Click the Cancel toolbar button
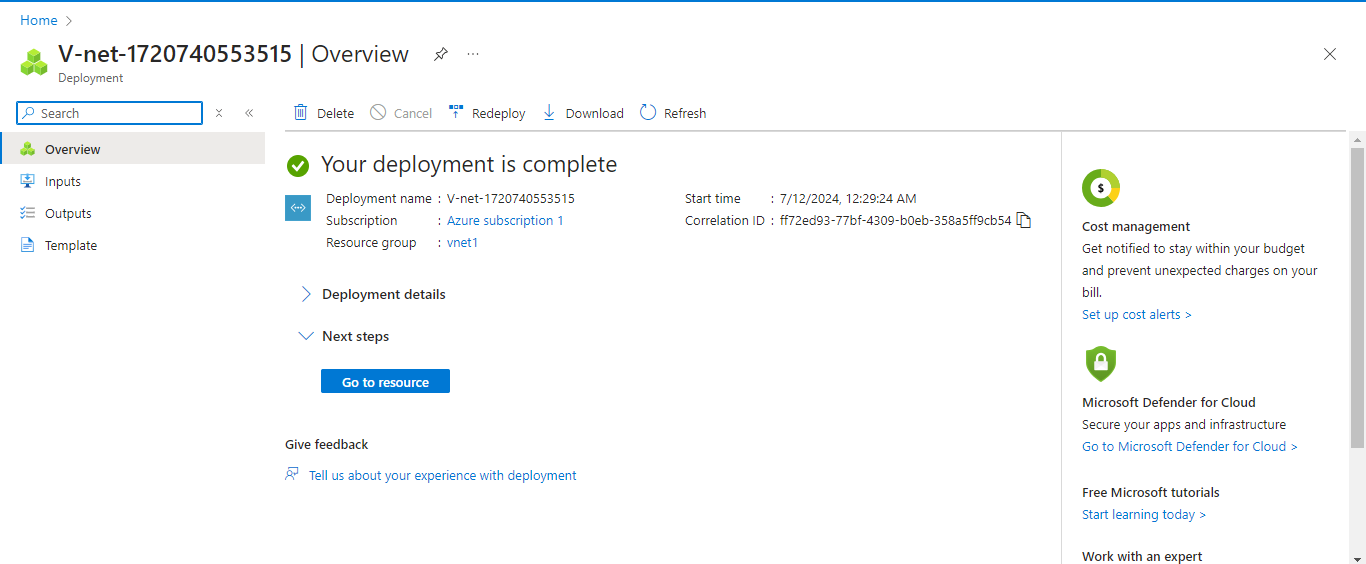The width and height of the screenshot is (1366, 564). coord(401,113)
